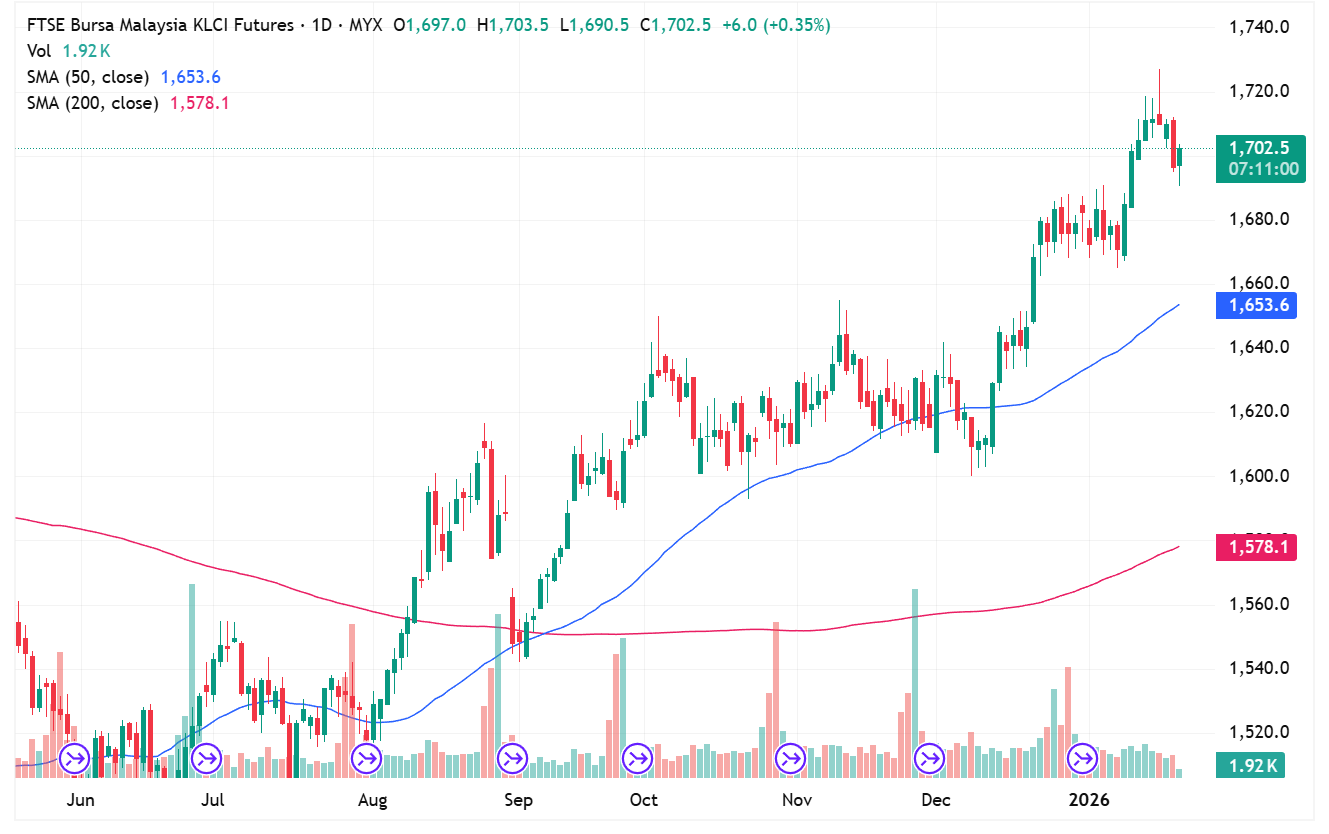This screenshot has width=1329, height=834.
Task: Click the Oct label on time axis
Action: (x=644, y=800)
